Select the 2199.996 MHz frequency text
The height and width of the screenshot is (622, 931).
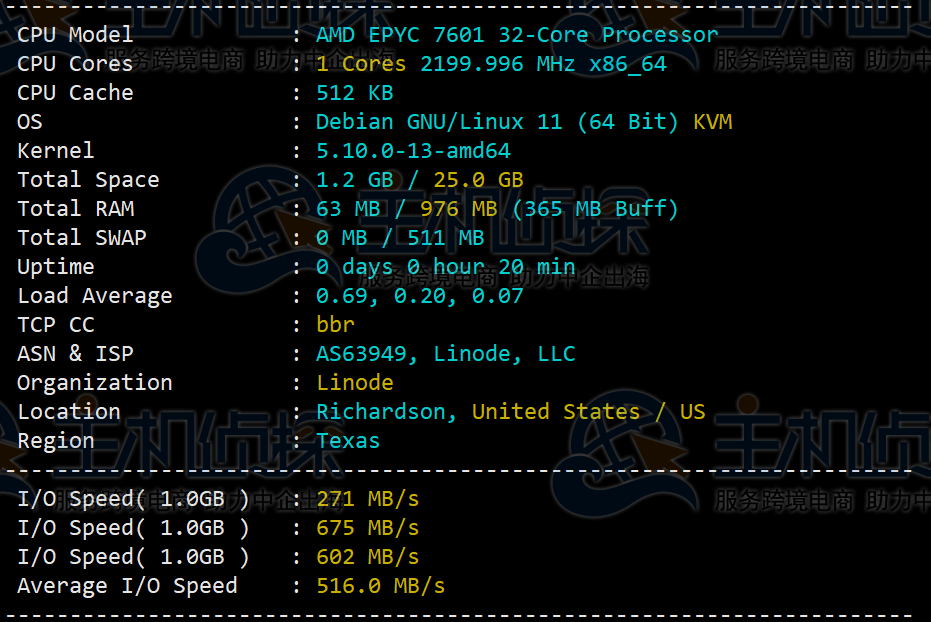coord(498,64)
